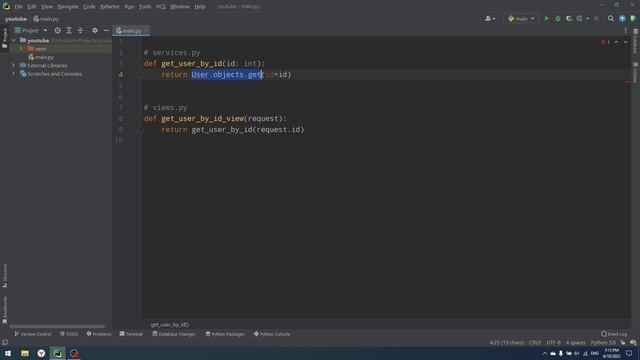Viewport: 640px width, 360px height.
Task: Open the Help menu
Action: coord(200,7)
